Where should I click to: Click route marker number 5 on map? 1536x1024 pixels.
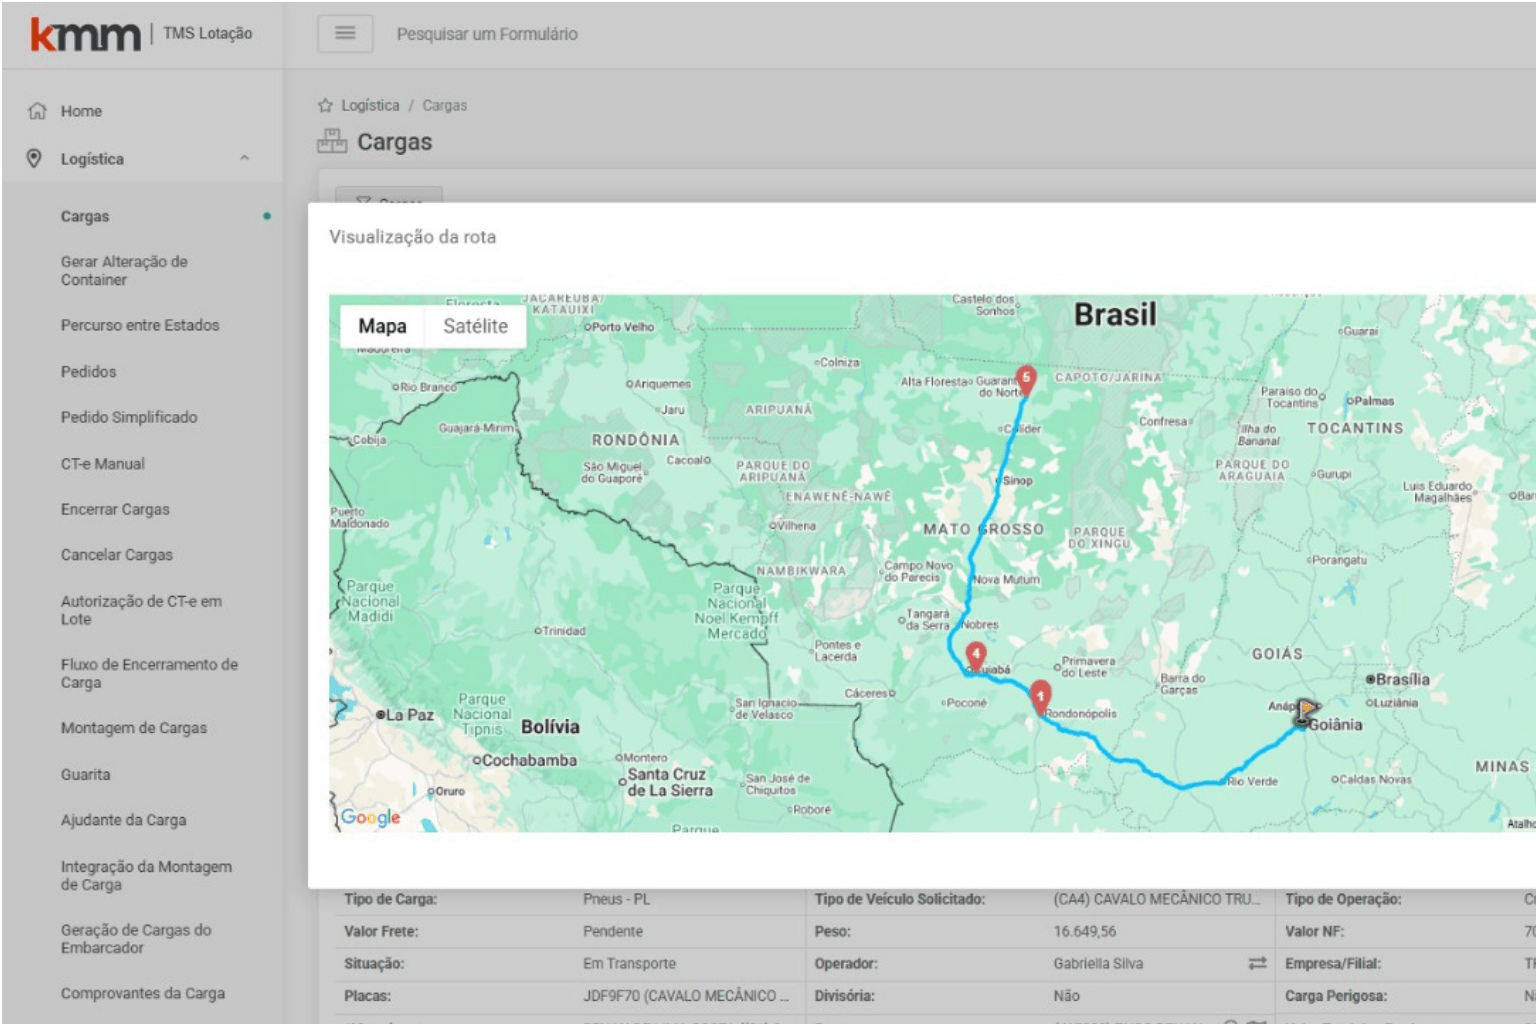point(1025,378)
